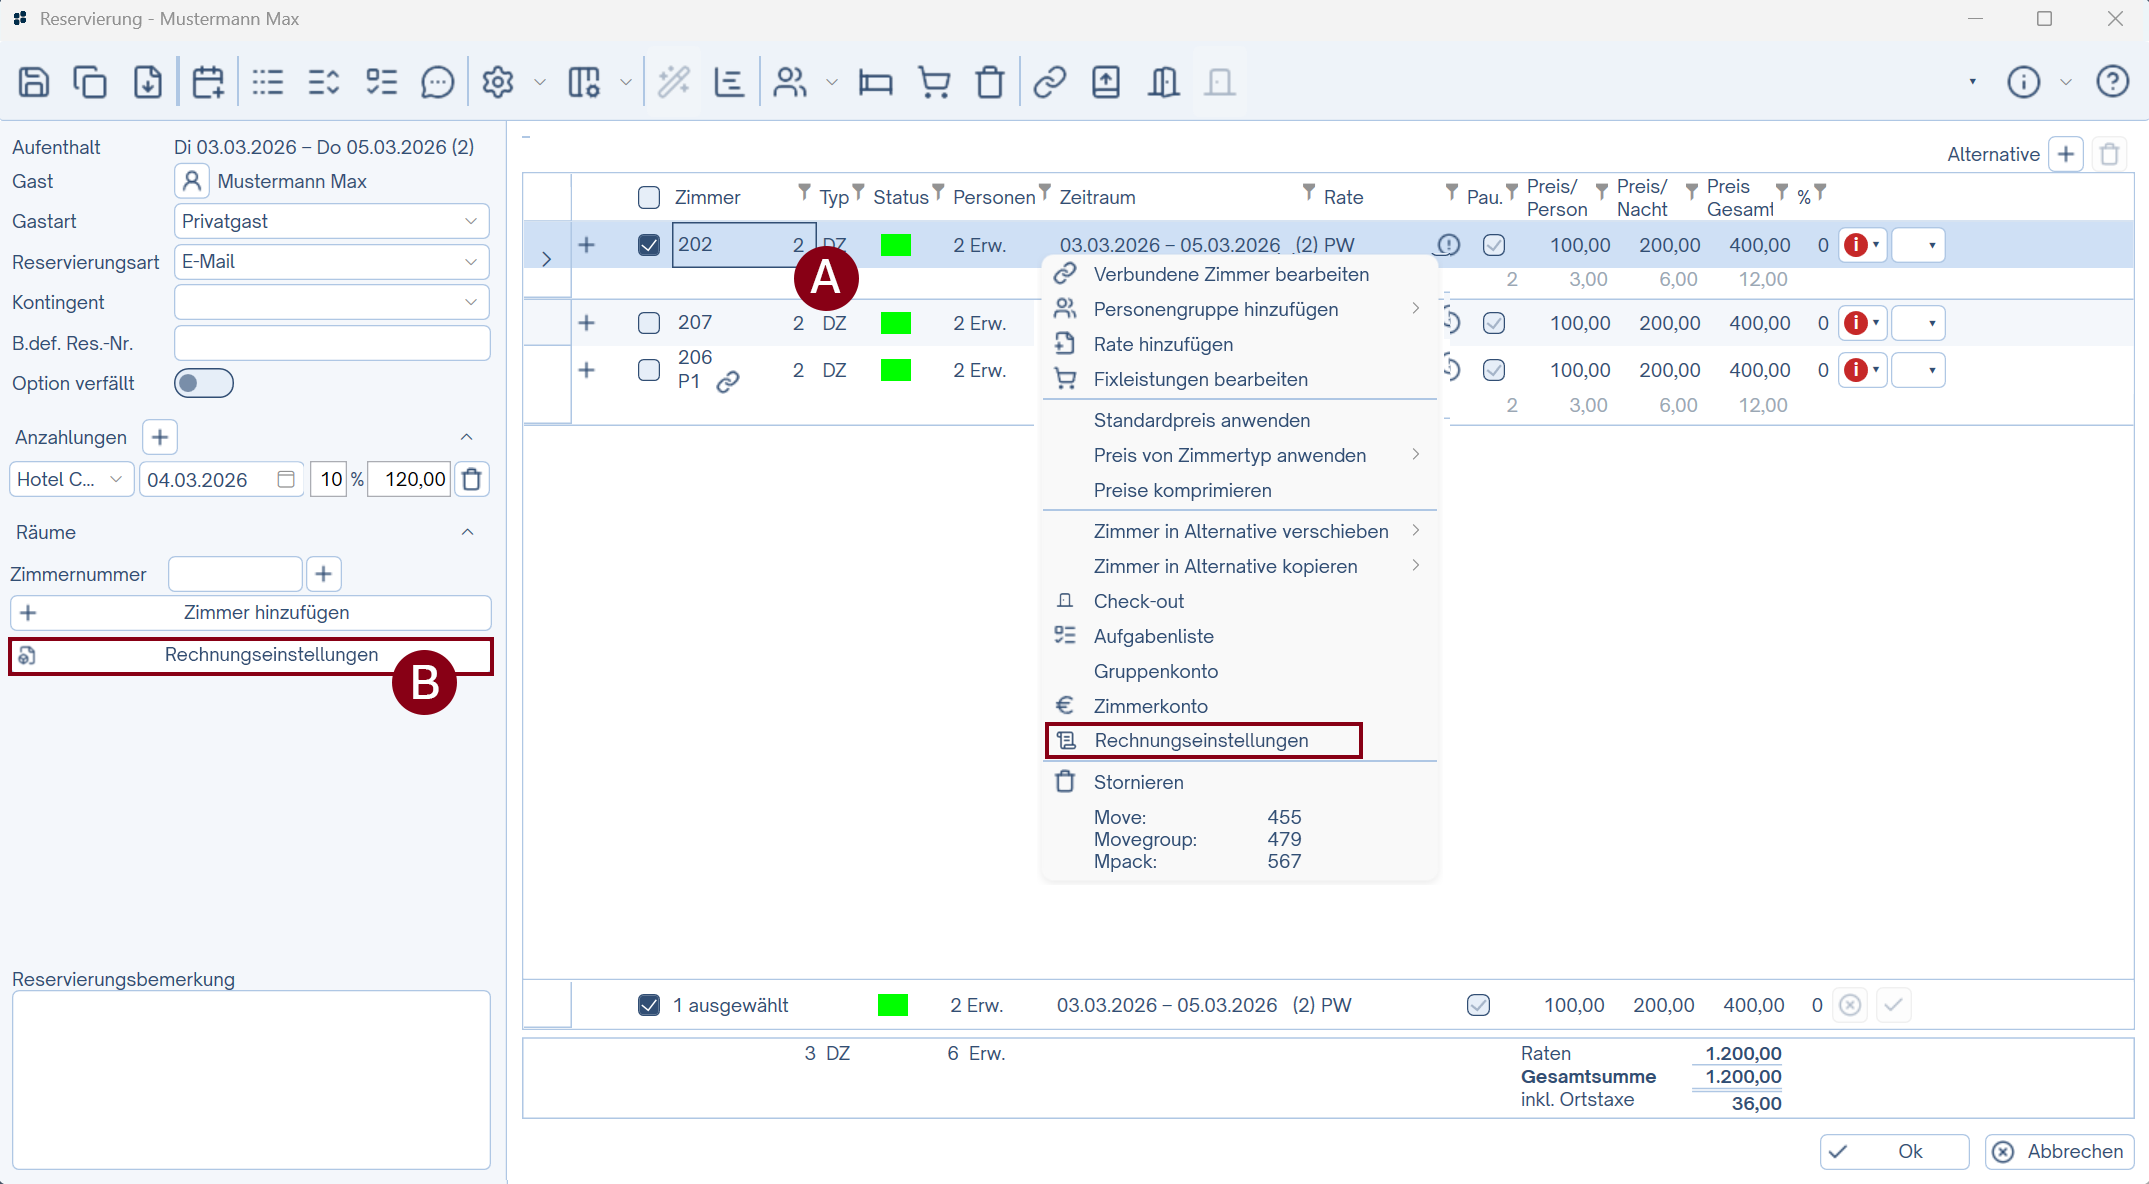Uncheck the checkbox for room 202
Image resolution: width=2149 pixels, height=1184 pixels.
coord(649,245)
